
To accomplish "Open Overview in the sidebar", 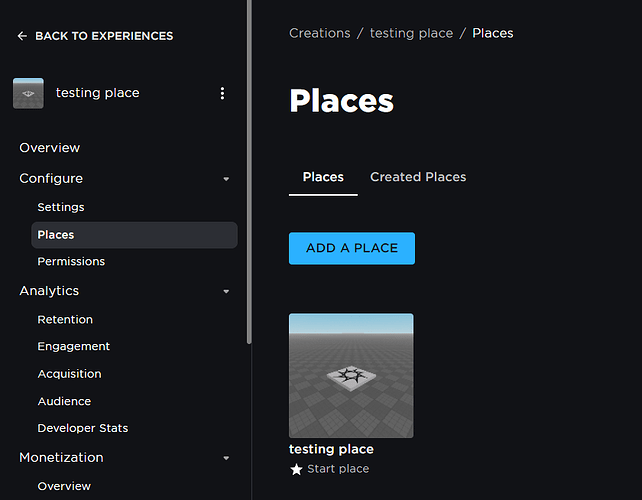I will [x=50, y=148].
